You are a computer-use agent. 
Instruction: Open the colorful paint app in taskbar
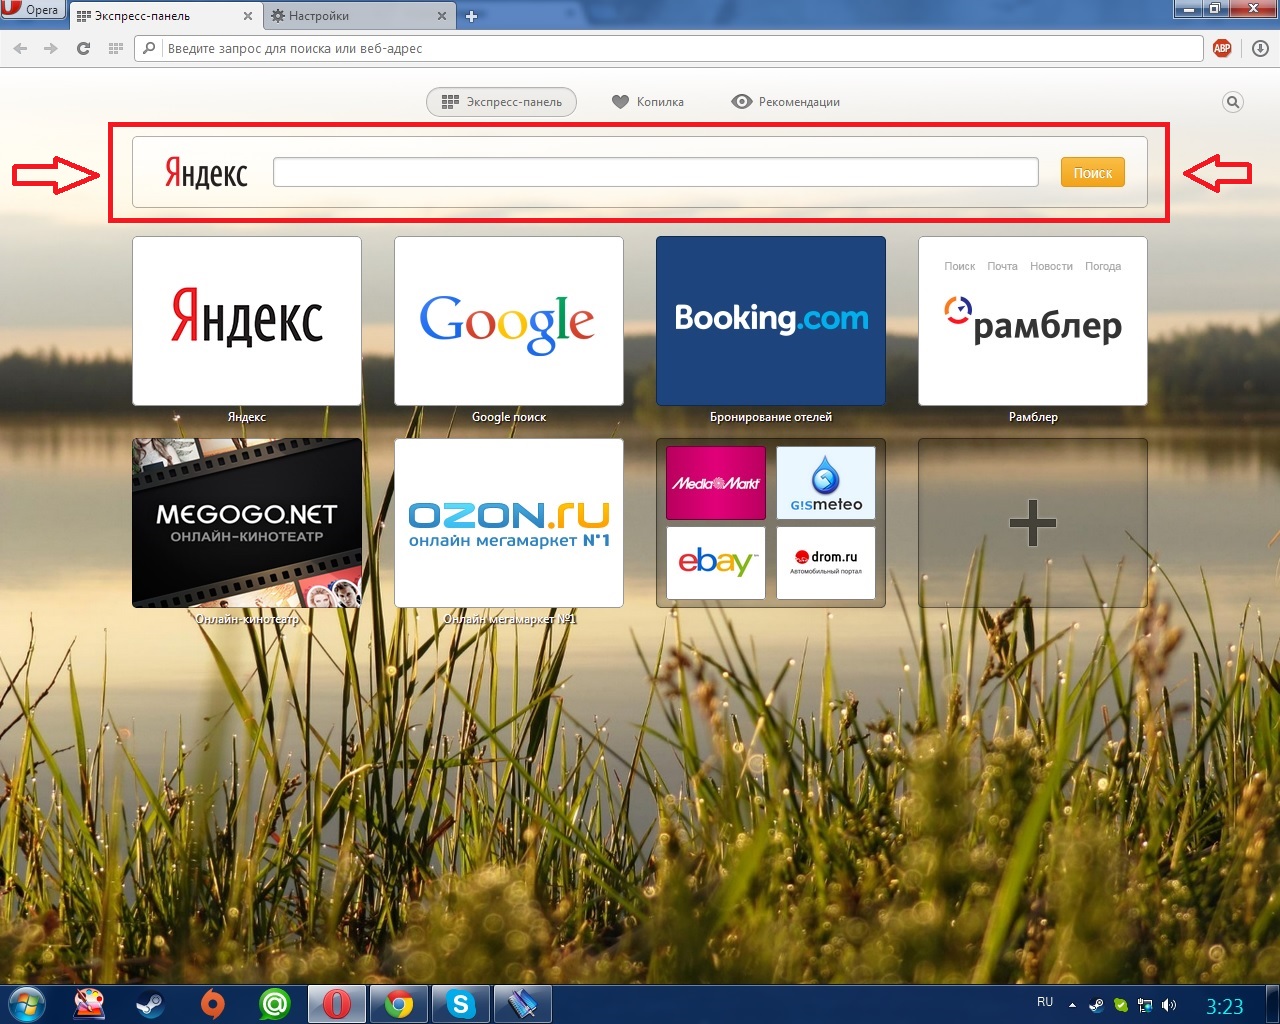coord(90,1004)
